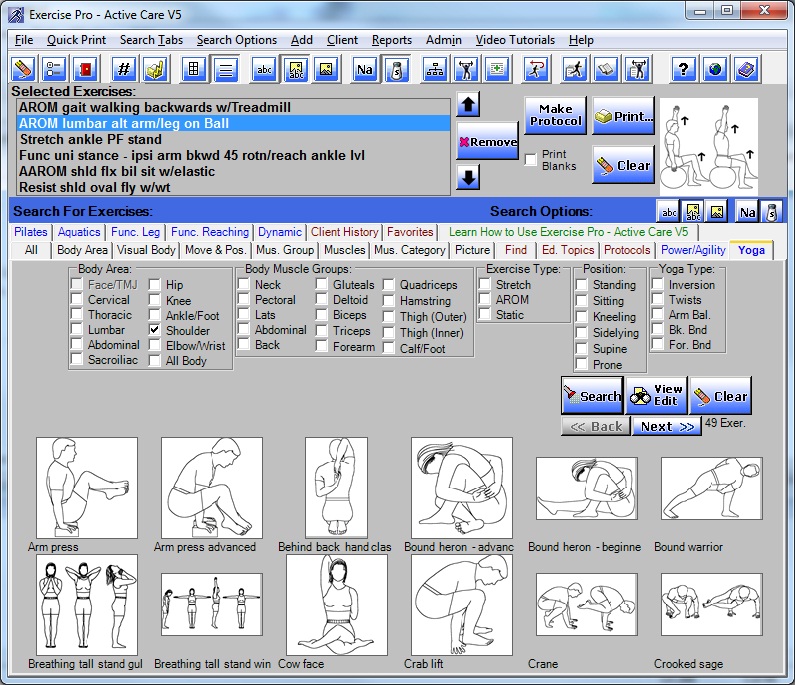Viewport: 795px width, 685px height.
Task: Open help with the question mark icon
Action: [x=683, y=69]
